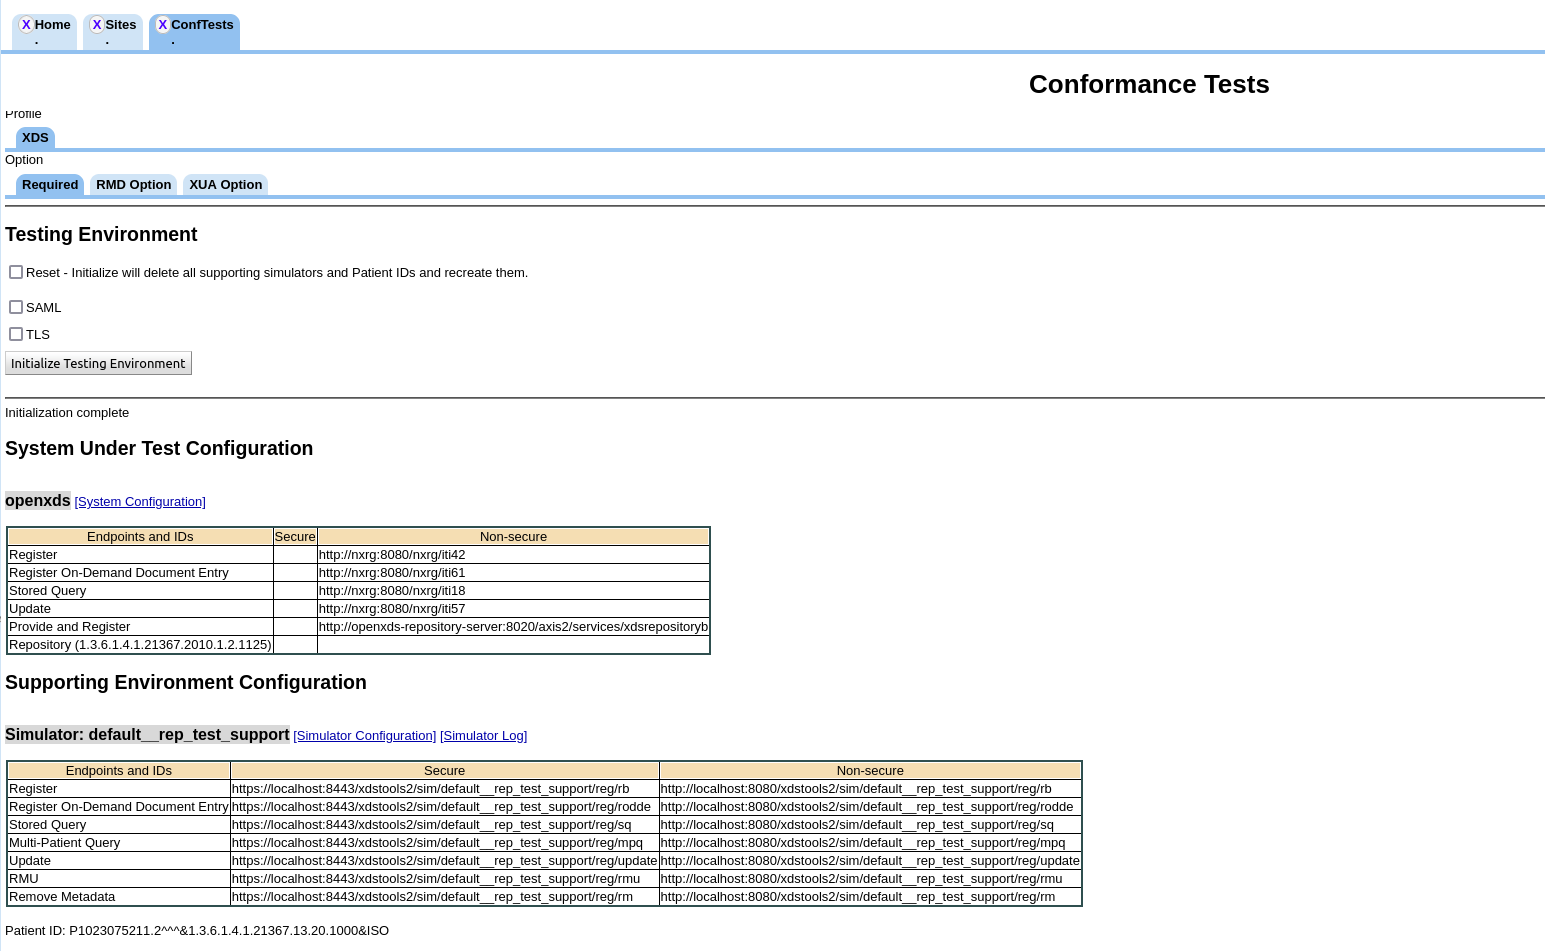This screenshot has width=1545, height=951.
Task: Open the Simulator Log link
Action: [x=483, y=736]
